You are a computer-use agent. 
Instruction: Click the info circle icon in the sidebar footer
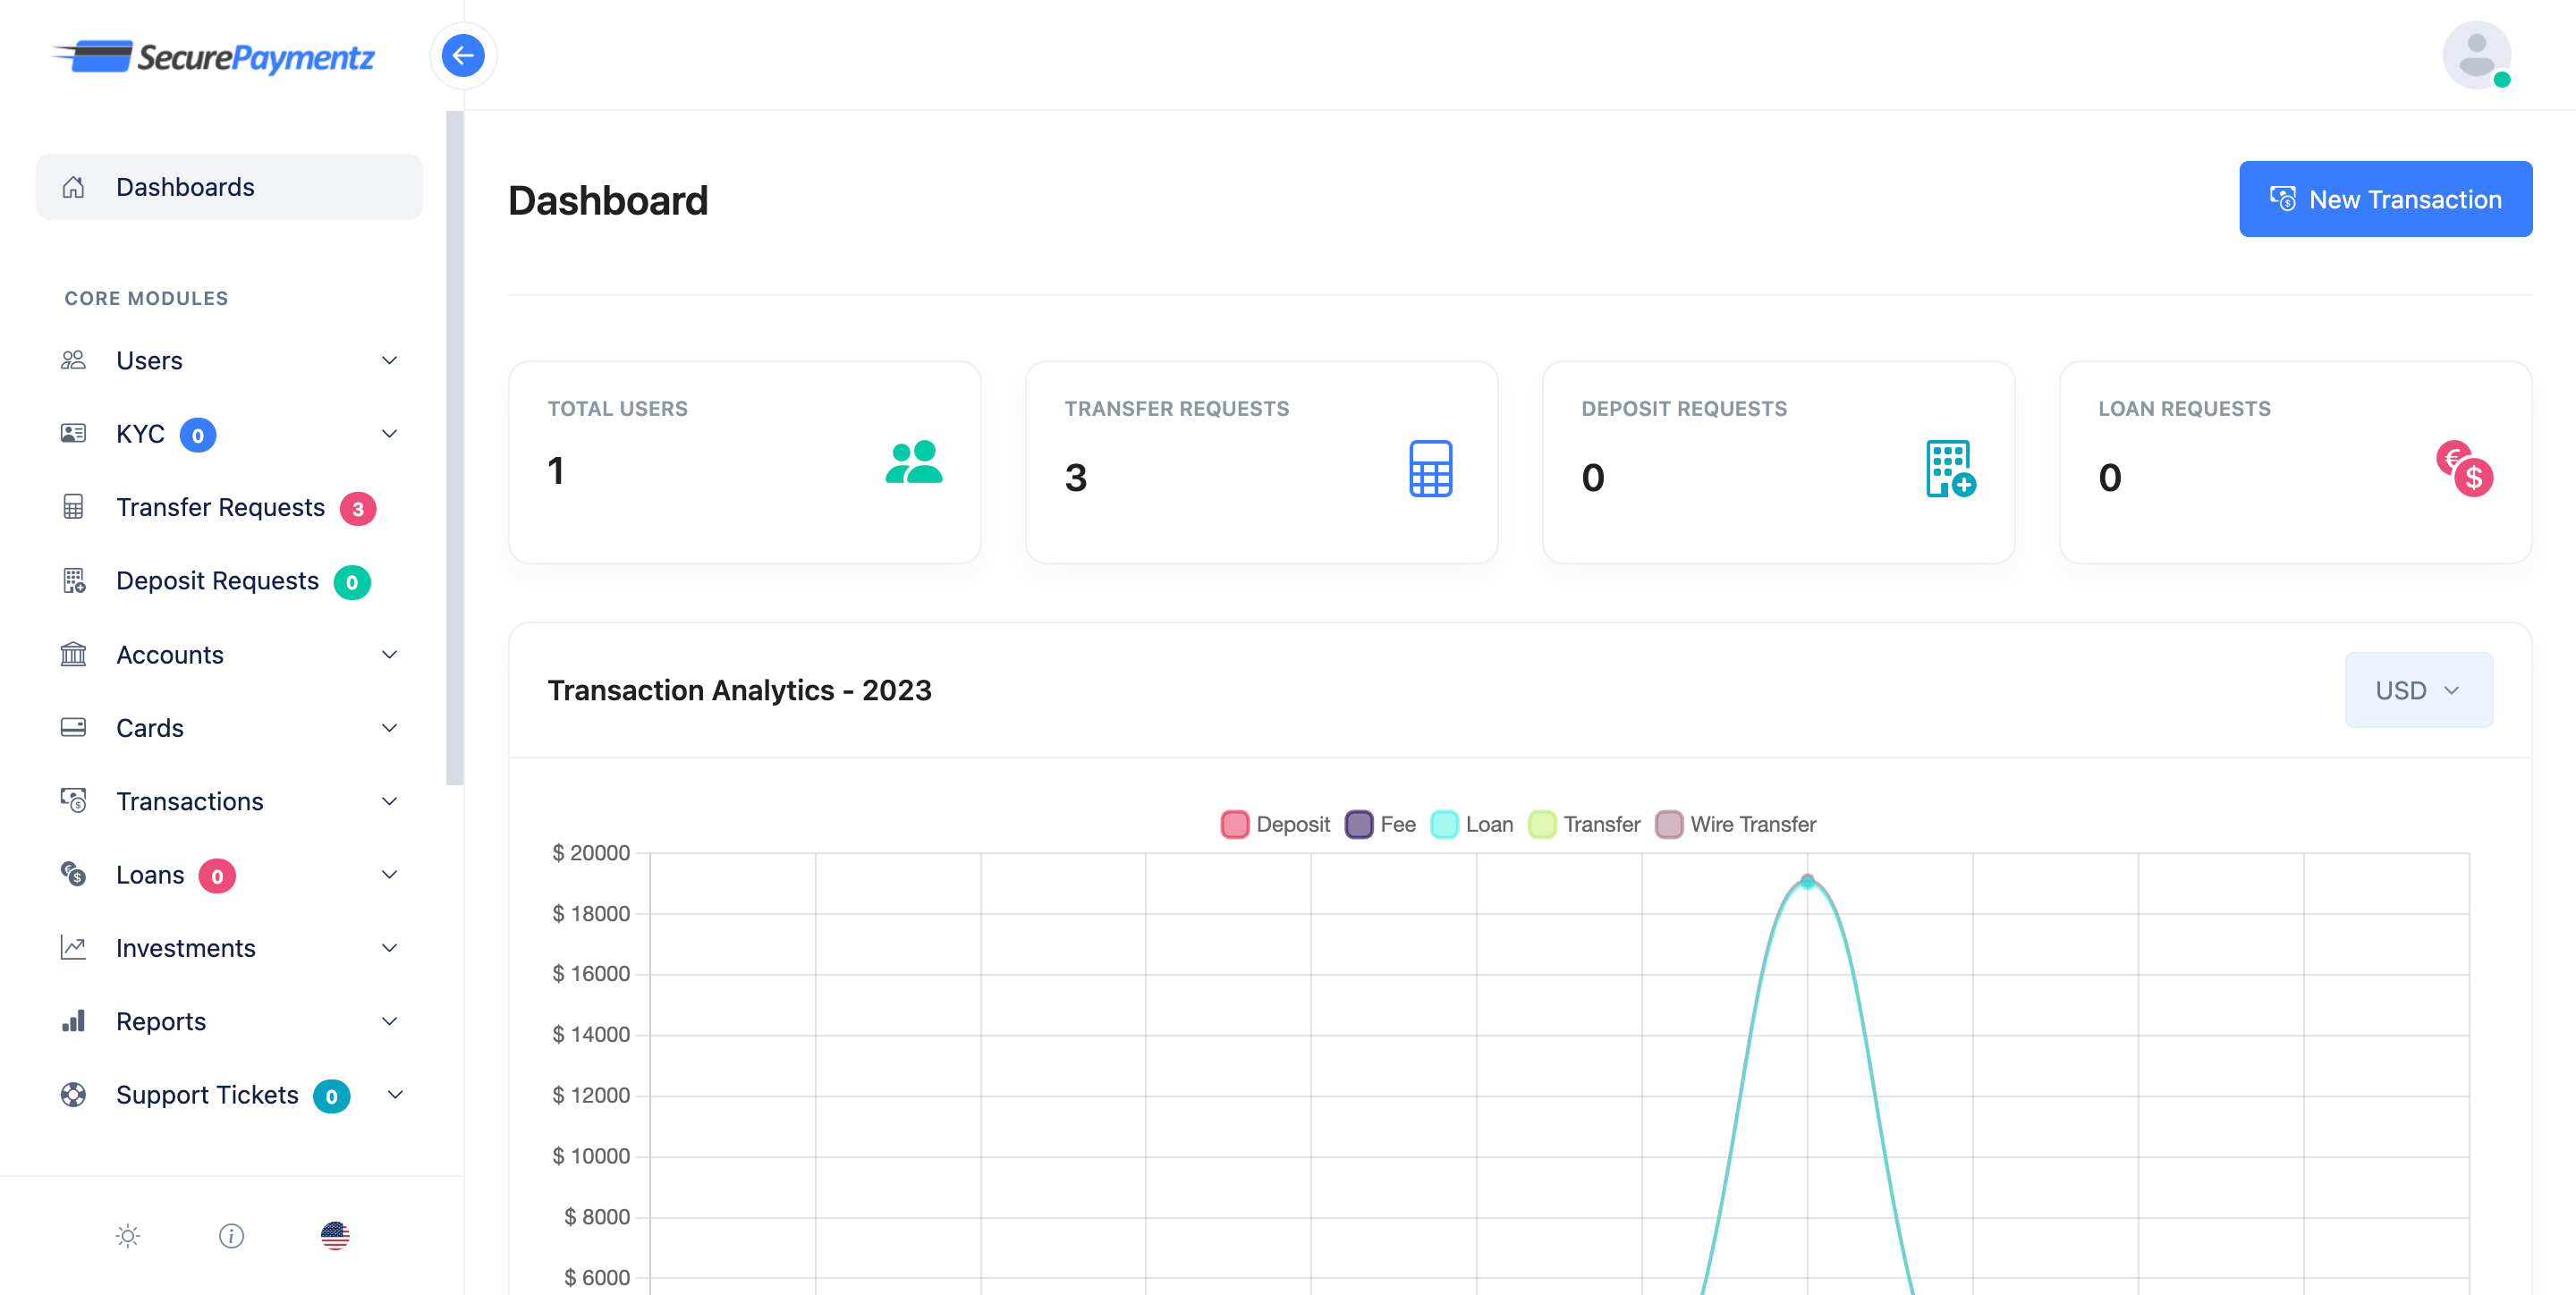tap(231, 1236)
